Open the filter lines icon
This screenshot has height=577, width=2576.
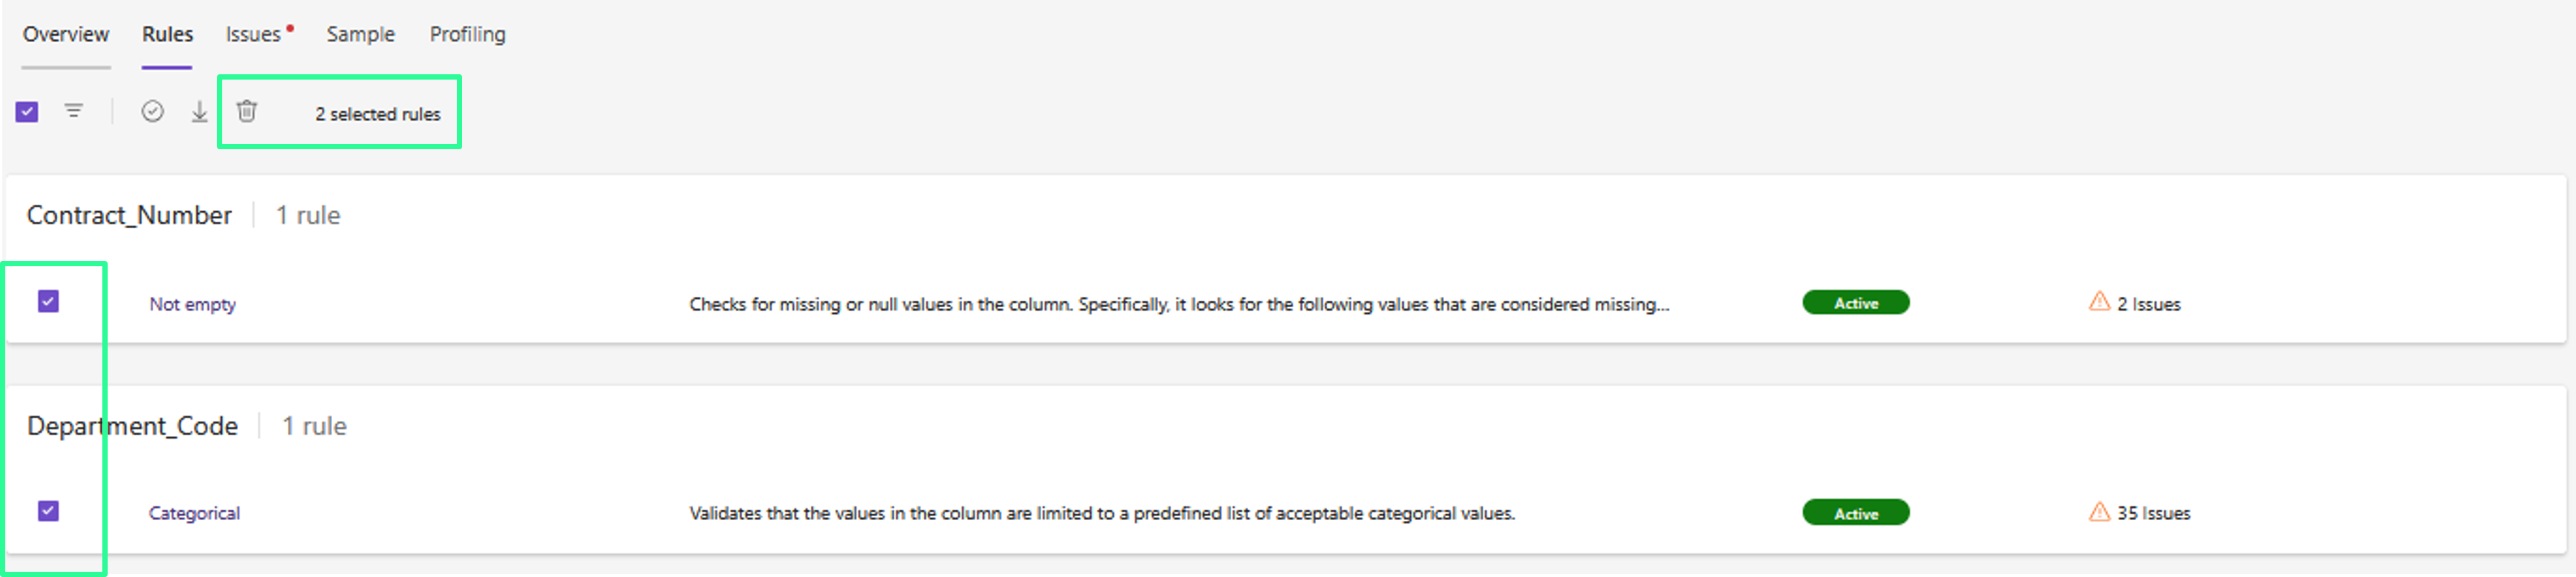[74, 111]
